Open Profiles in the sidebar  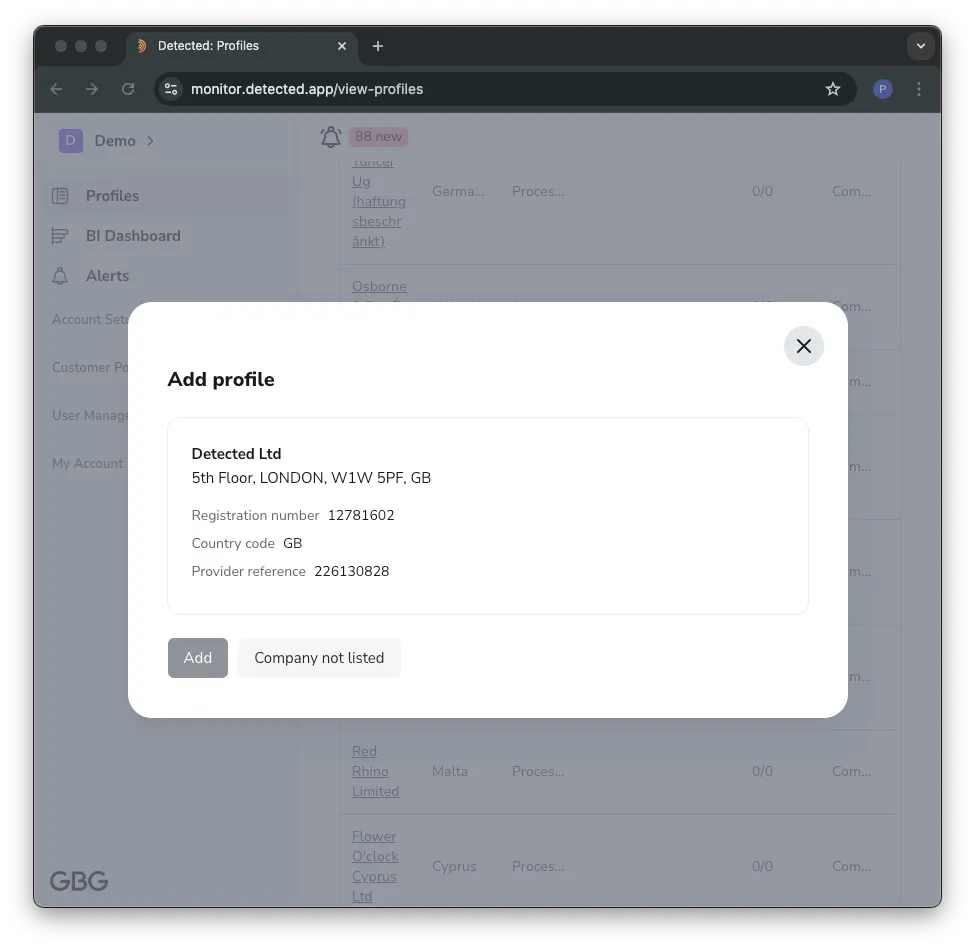coord(113,196)
